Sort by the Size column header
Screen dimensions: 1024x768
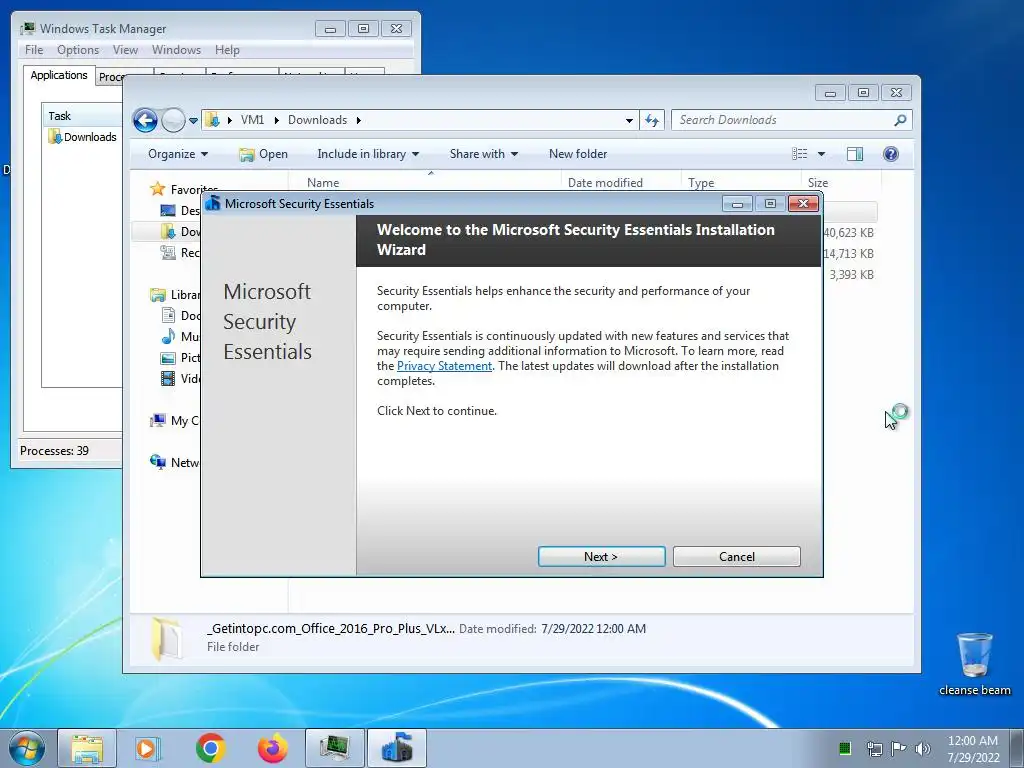841,183
